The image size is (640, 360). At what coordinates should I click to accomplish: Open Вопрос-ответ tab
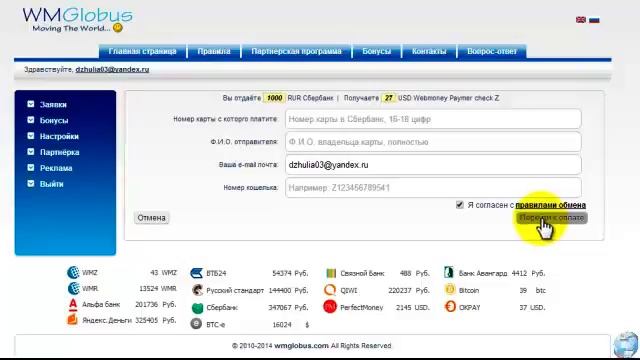click(x=492, y=51)
